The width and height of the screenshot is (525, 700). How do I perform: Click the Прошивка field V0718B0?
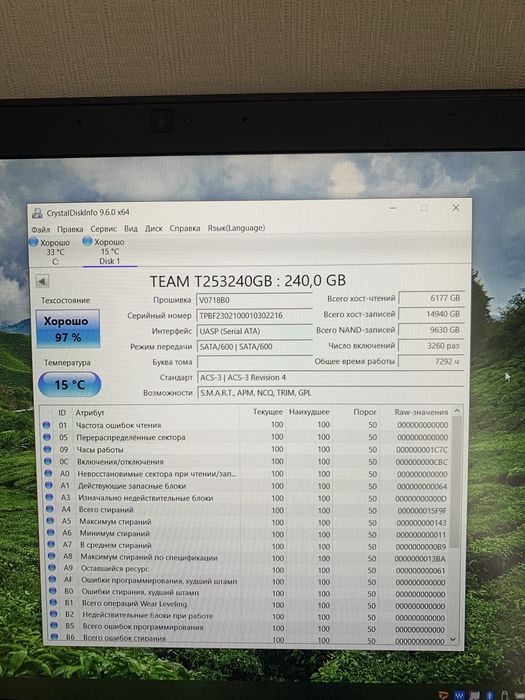(254, 300)
